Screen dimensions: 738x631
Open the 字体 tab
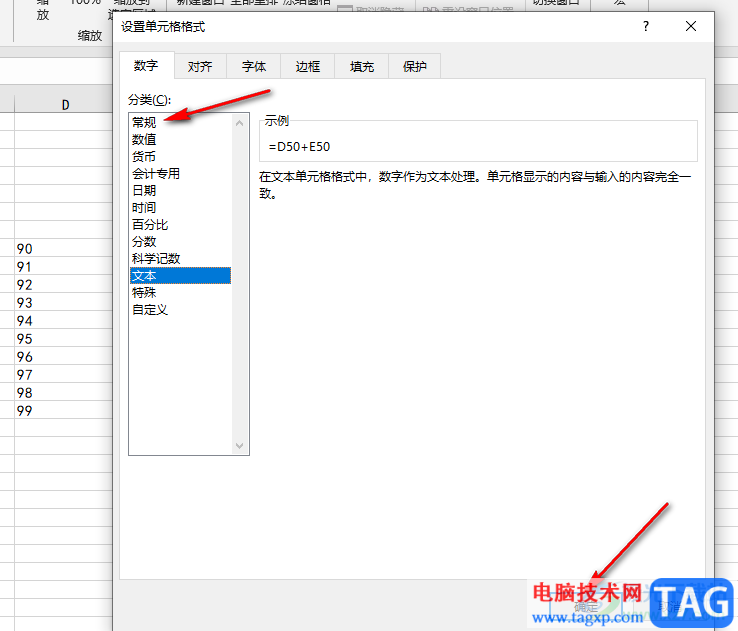(254, 66)
